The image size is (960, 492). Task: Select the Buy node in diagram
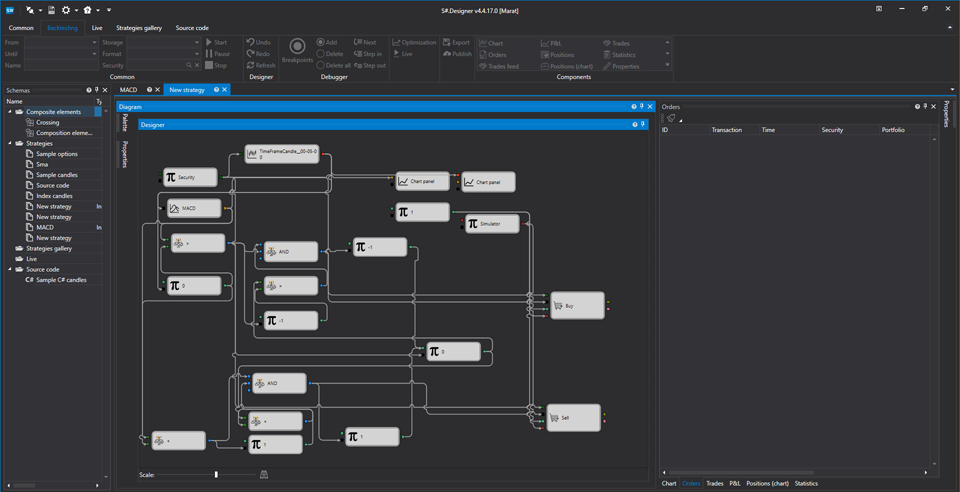(x=577, y=305)
